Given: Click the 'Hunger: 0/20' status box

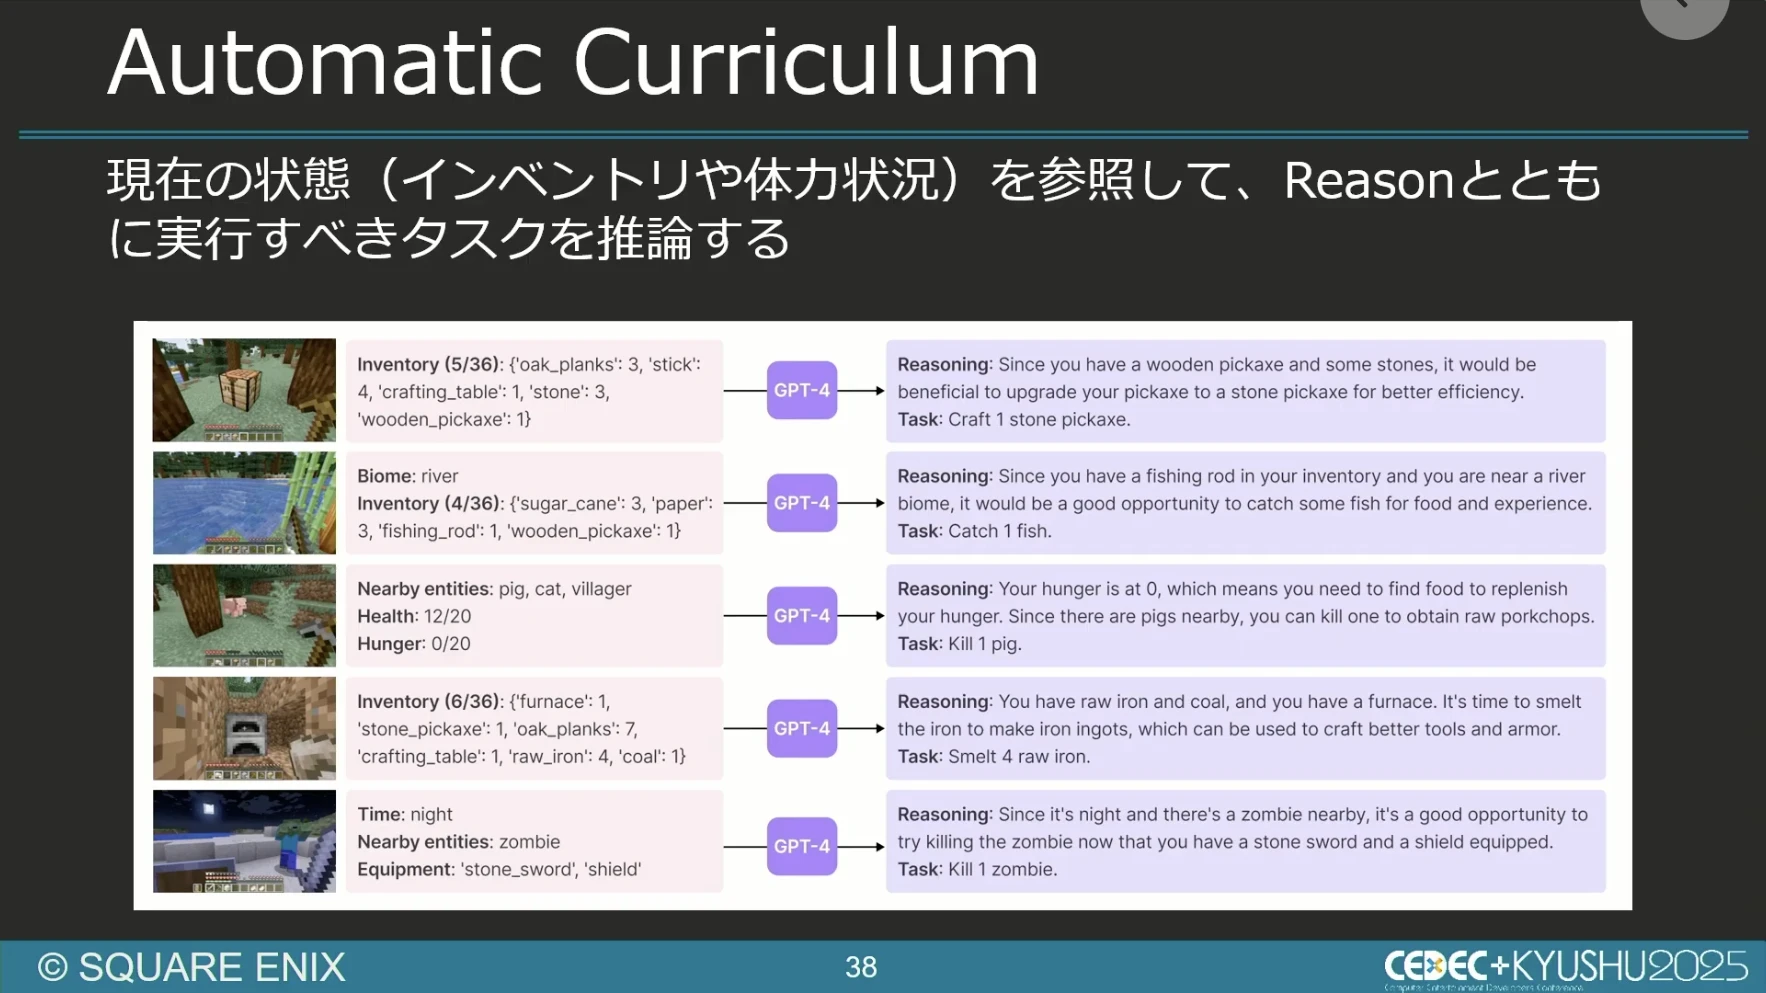Looking at the screenshot, I should pyautogui.click(x=534, y=616).
